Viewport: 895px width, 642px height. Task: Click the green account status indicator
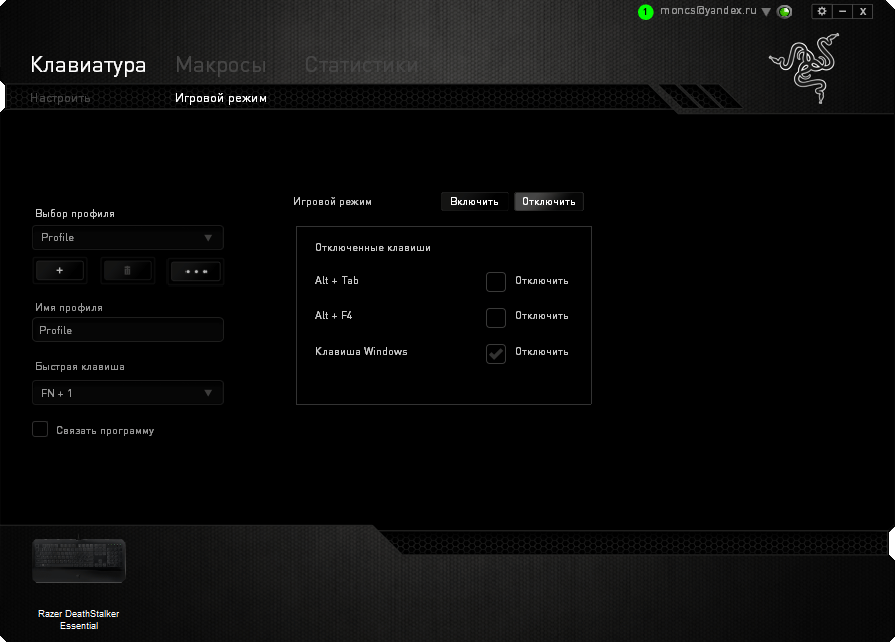(x=646, y=11)
